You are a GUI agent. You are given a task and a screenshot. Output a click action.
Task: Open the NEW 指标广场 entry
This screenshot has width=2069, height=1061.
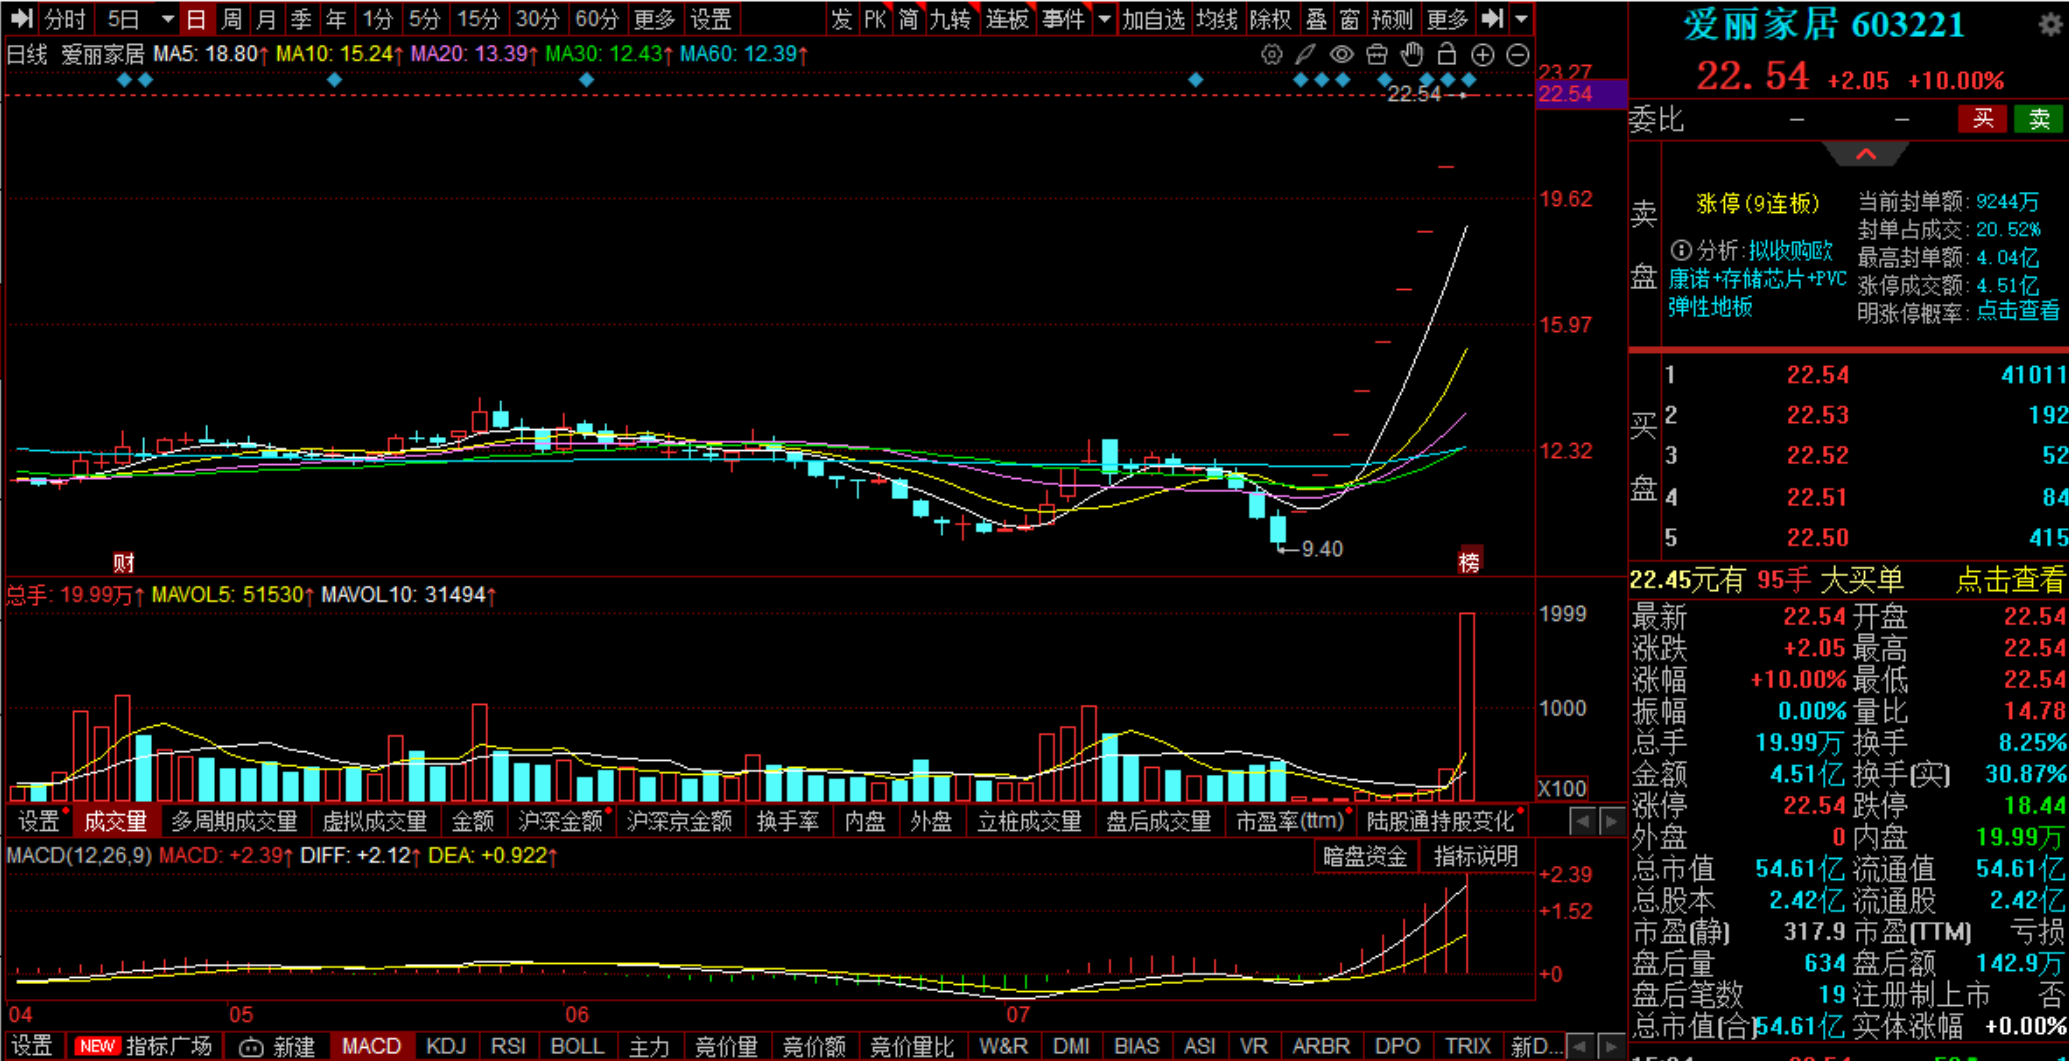pyautogui.click(x=144, y=1047)
